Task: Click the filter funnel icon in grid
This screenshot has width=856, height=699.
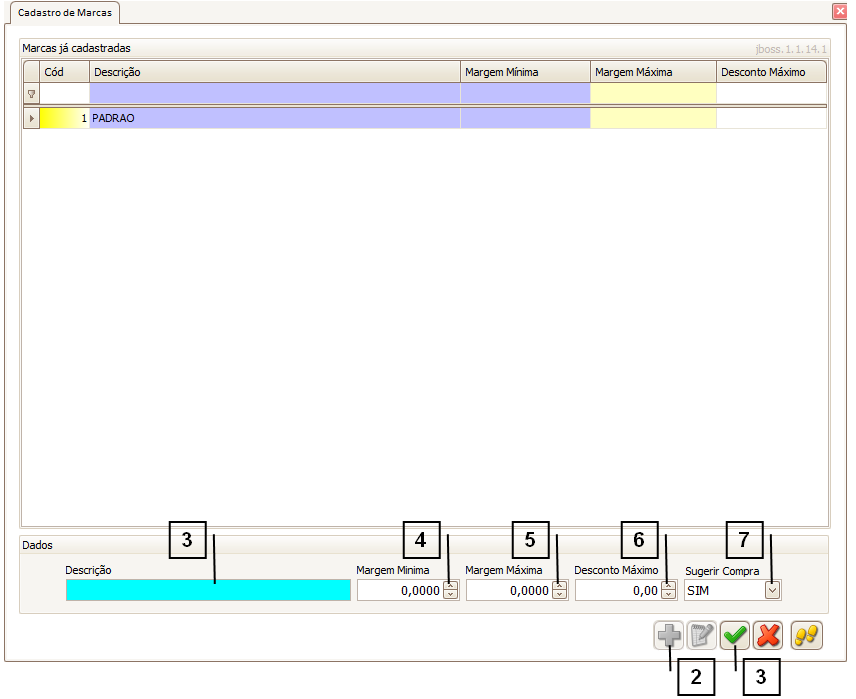Action: (31, 94)
